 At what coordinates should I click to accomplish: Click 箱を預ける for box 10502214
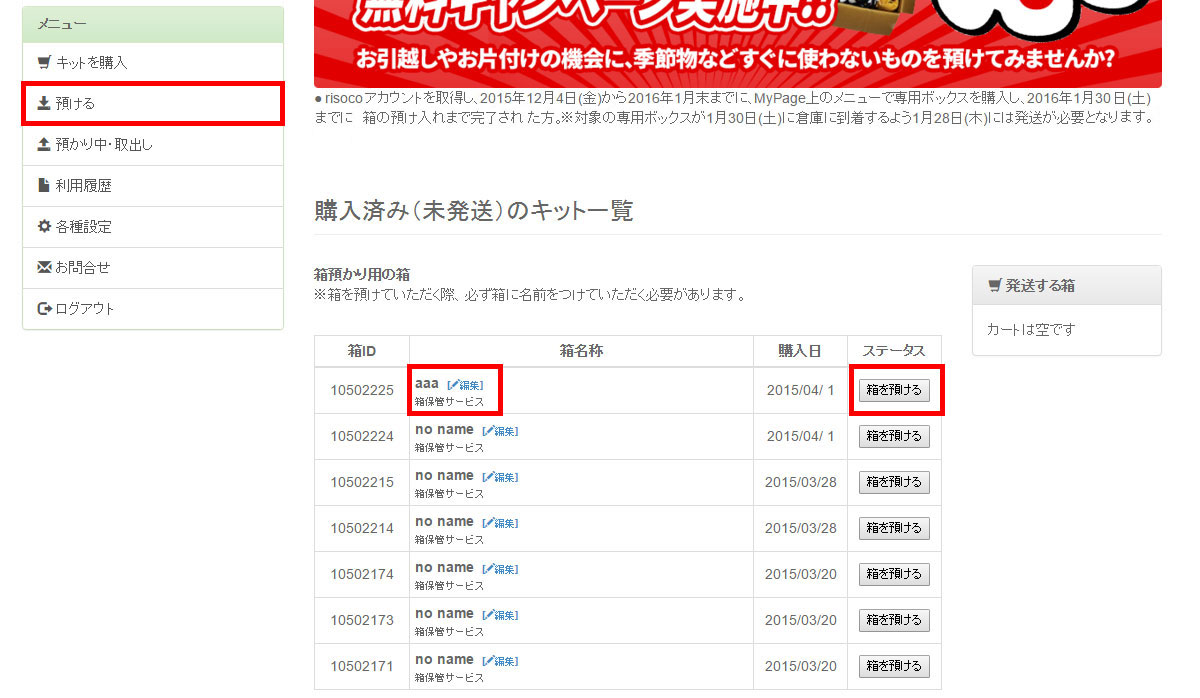click(x=894, y=528)
